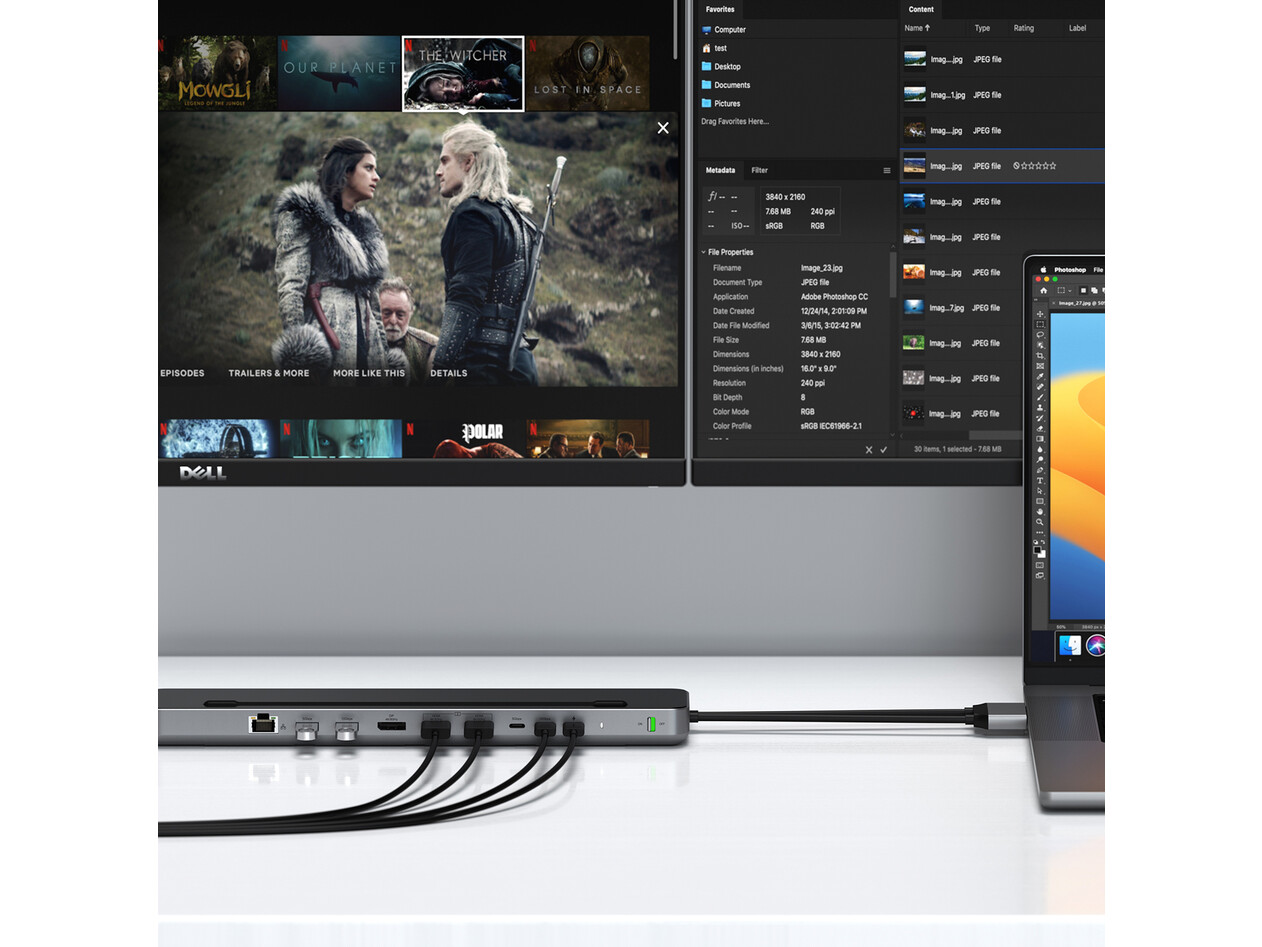This screenshot has height=947, width=1262.
Task: Open the Metadata panel hamburger menu
Action: [886, 171]
